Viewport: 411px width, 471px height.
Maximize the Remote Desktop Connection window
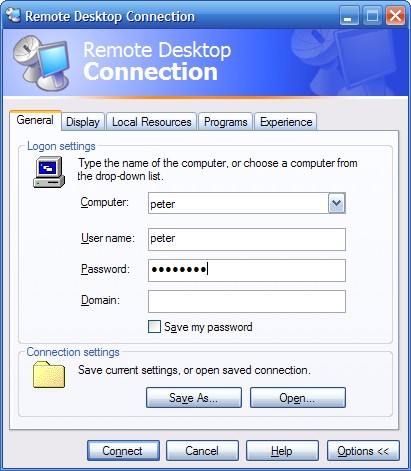pyautogui.click(x=372, y=15)
